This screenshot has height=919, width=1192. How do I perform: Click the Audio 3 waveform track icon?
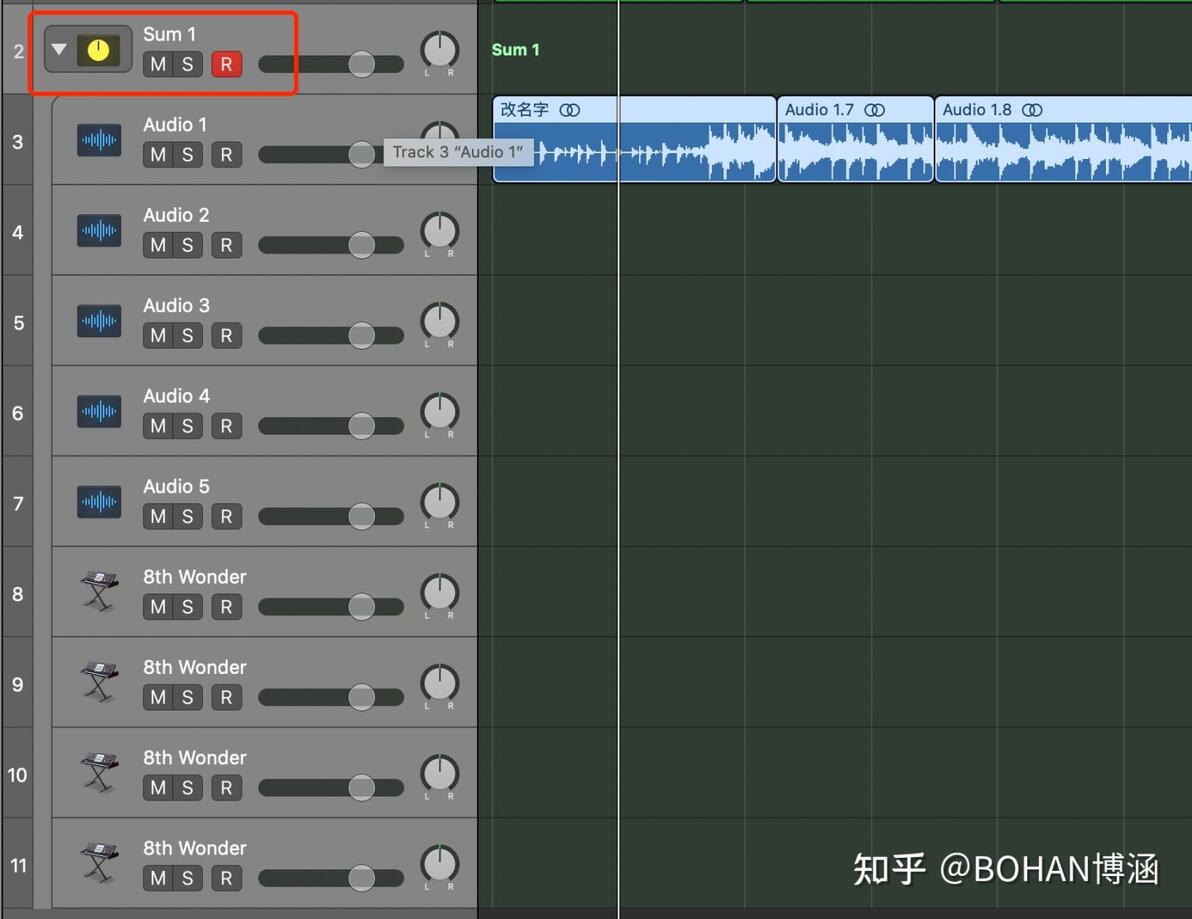pos(99,321)
